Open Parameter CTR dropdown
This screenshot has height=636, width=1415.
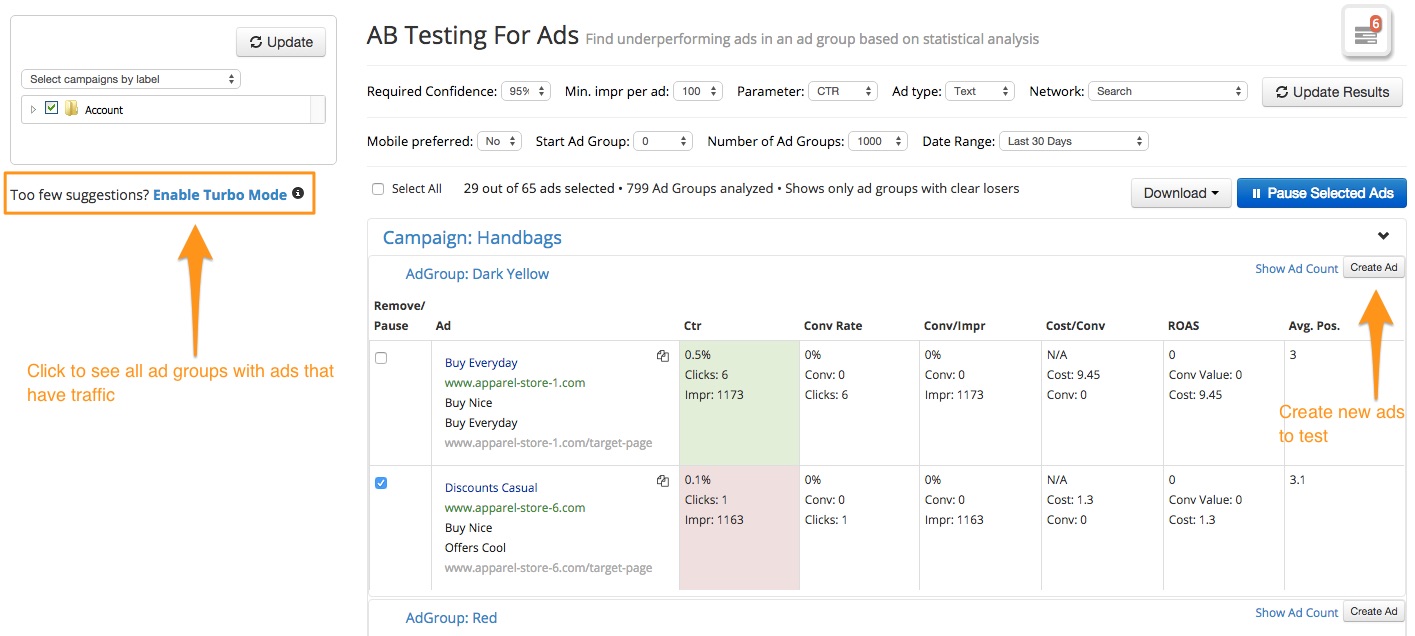pos(843,91)
